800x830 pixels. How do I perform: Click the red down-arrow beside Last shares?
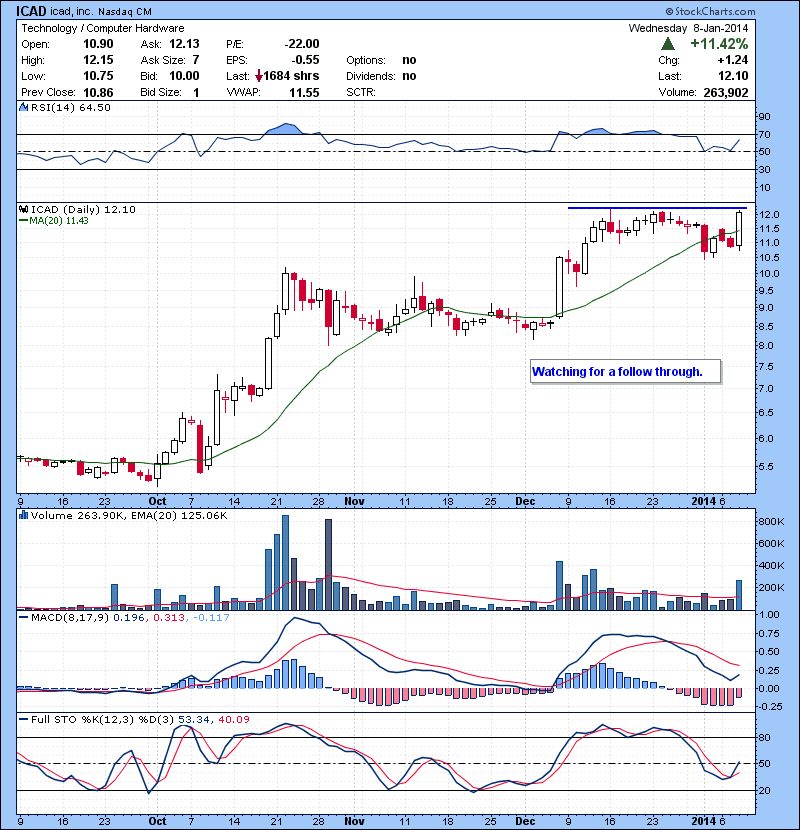[258, 76]
